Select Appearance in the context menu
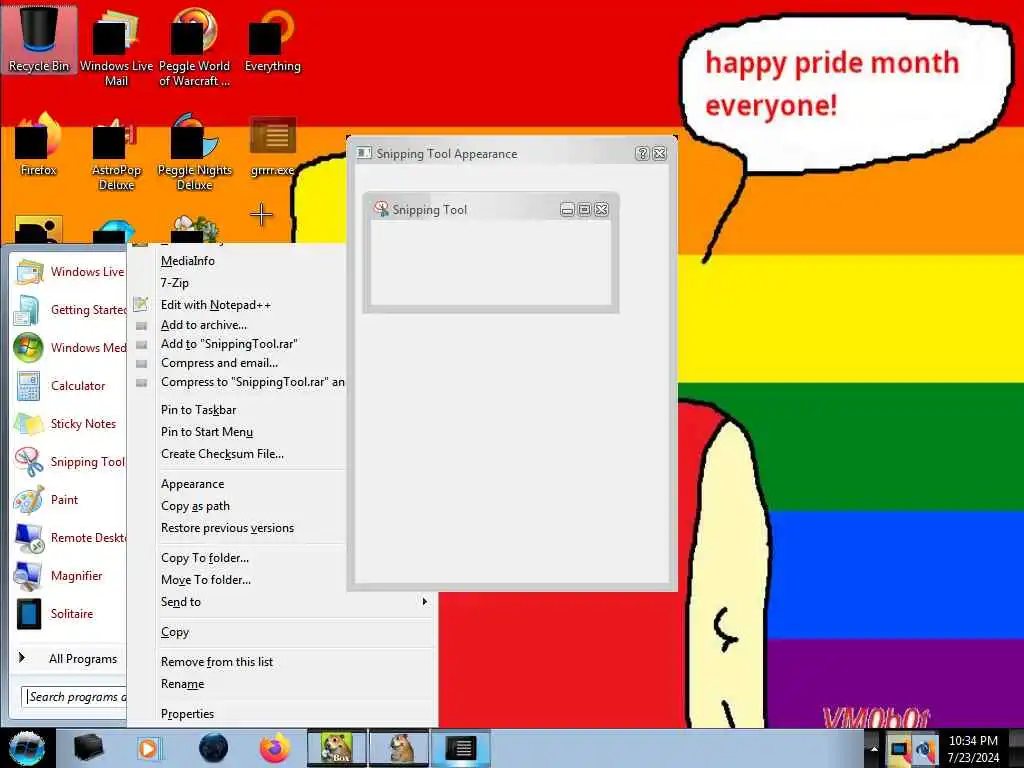 point(193,484)
